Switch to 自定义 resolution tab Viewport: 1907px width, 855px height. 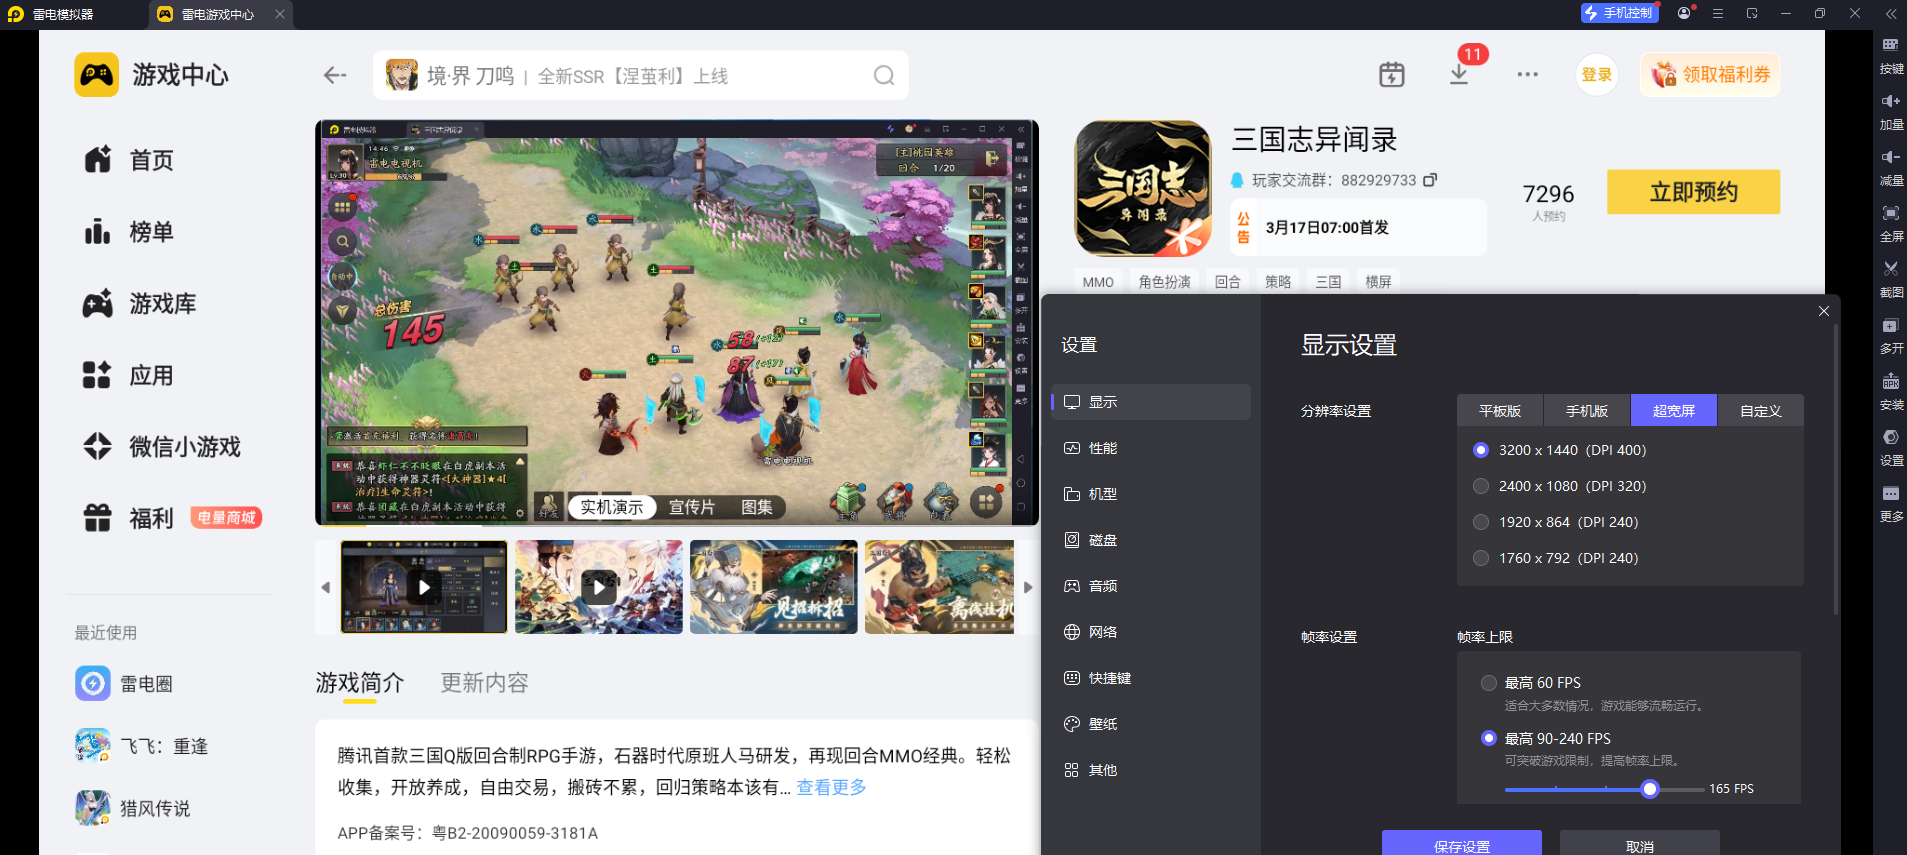pyautogui.click(x=1761, y=411)
